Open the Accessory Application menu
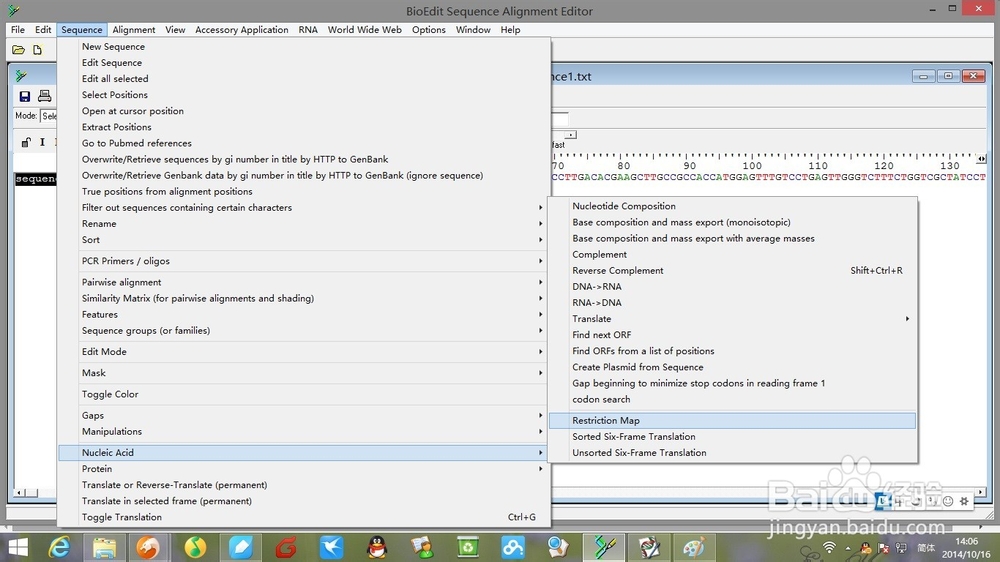Screen dimensions: 1000x562 click(x=242, y=30)
